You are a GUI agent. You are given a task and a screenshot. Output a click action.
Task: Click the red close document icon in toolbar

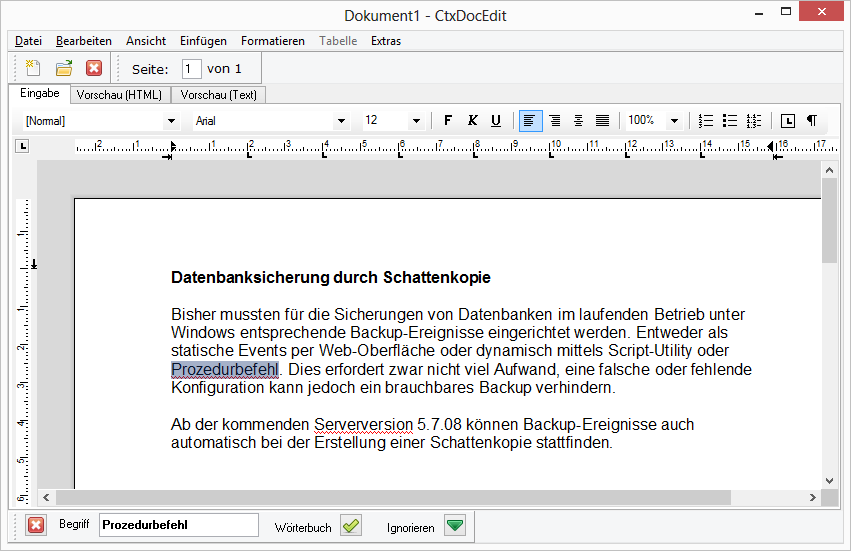93,68
